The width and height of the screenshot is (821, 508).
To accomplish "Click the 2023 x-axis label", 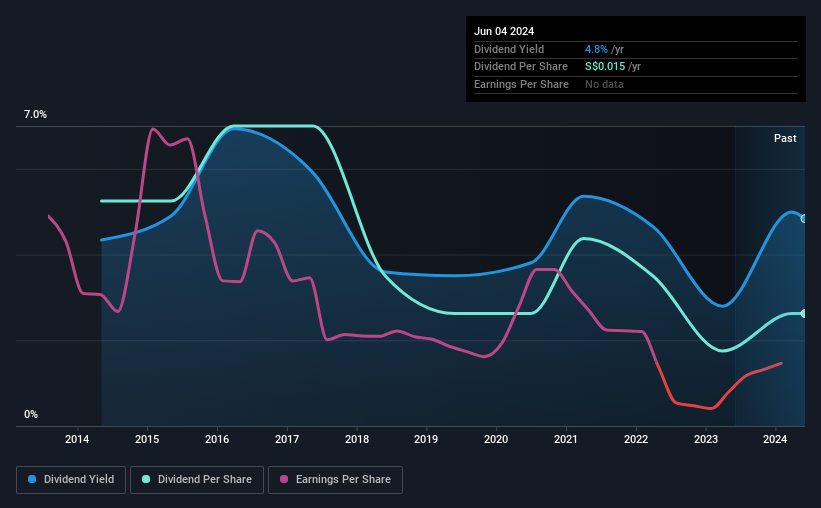I will pos(706,439).
